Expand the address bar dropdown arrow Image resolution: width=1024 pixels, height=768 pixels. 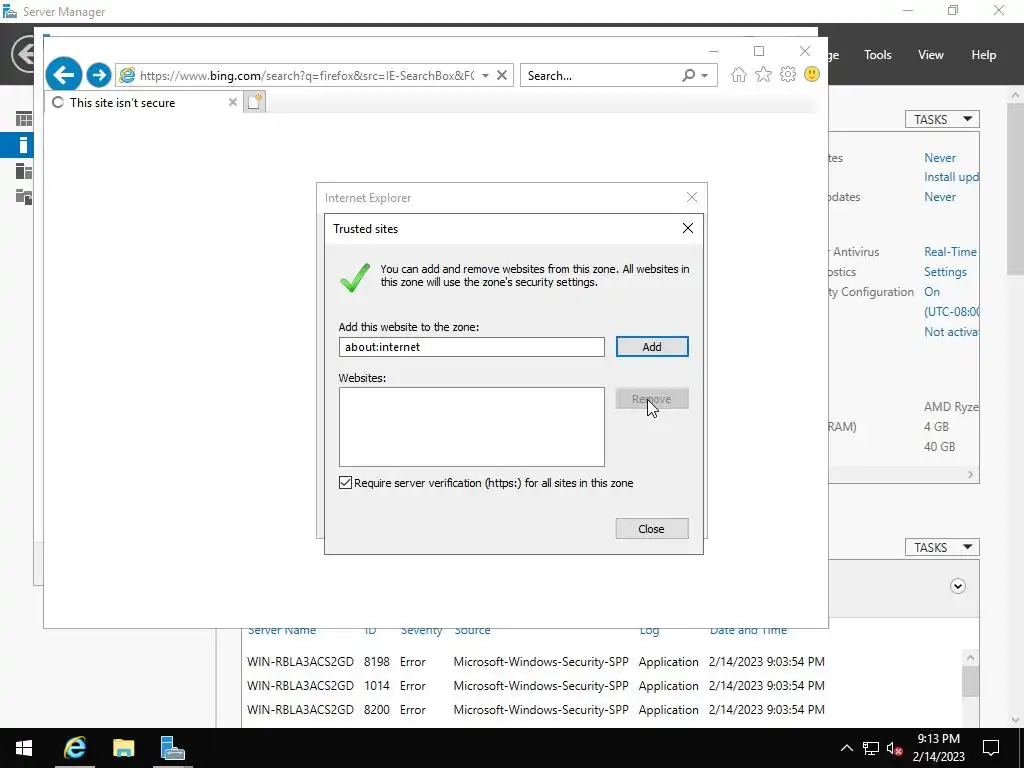click(x=485, y=76)
